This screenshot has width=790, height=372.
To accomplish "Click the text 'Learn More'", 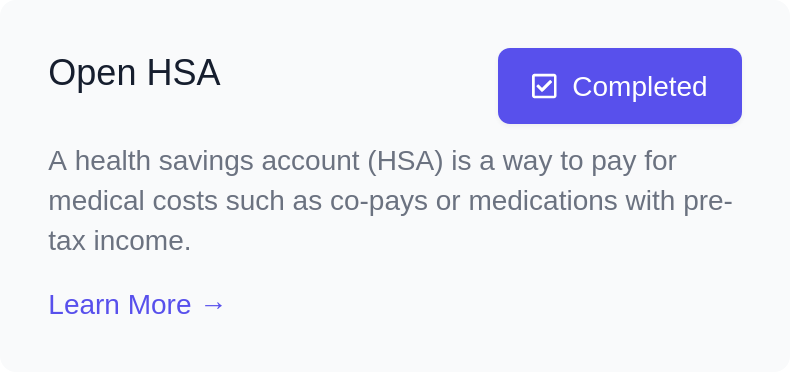I will point(120,305).
